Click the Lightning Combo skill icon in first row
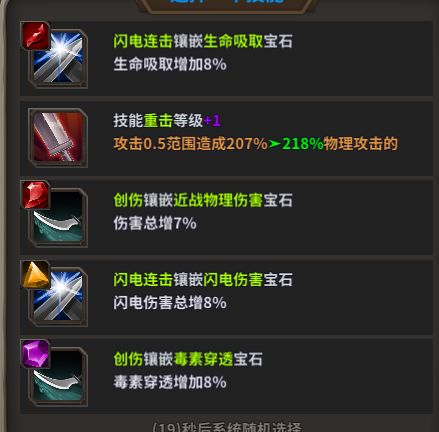 pos(58,59)
